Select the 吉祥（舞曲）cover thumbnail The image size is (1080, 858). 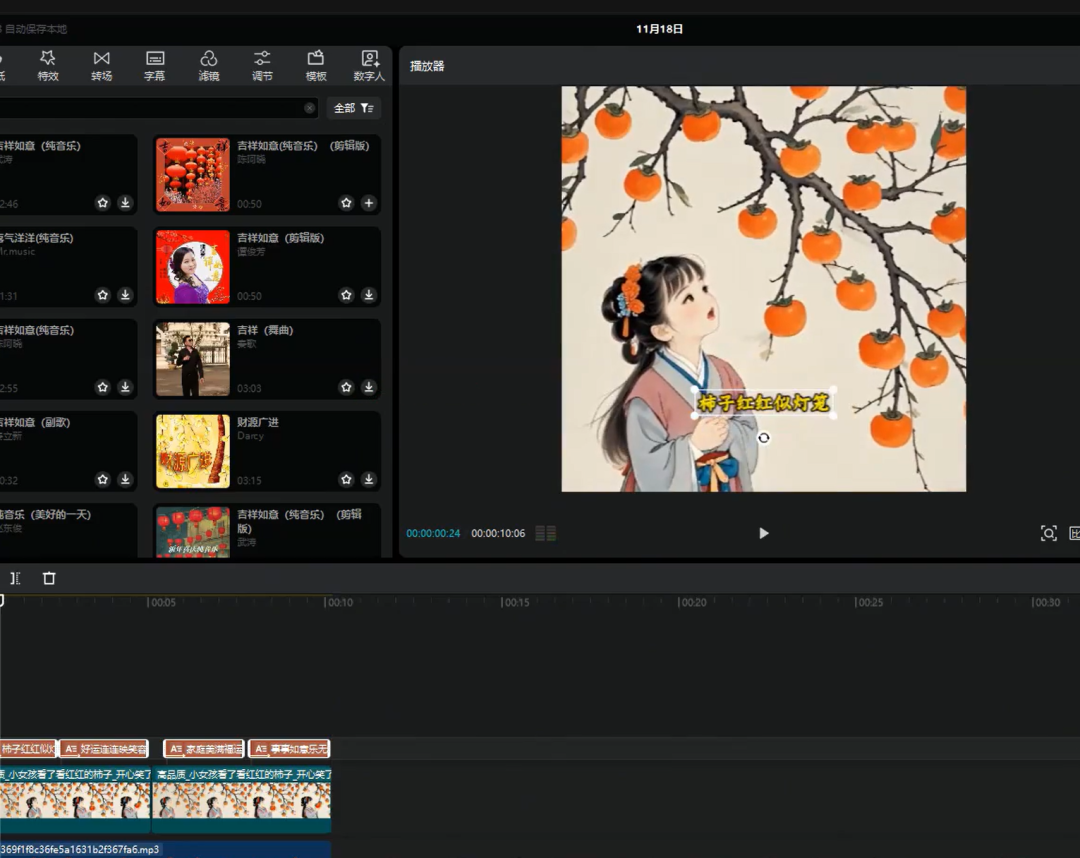point(193,359)
